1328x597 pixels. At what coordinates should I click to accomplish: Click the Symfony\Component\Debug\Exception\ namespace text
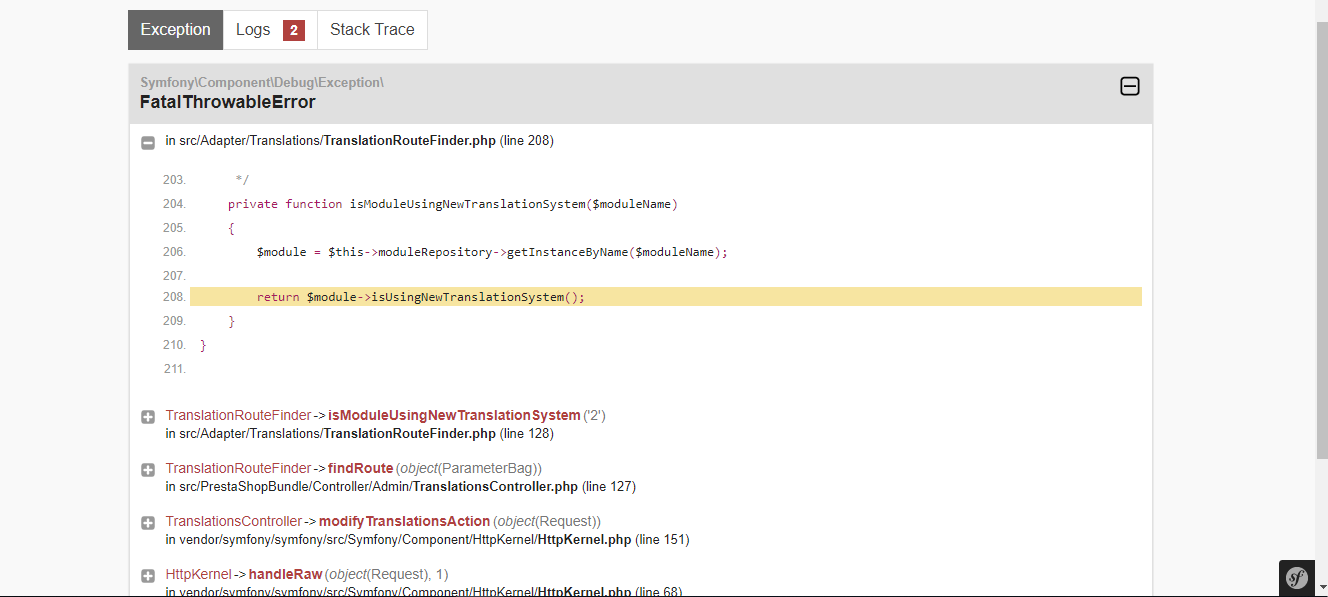click(x=262, y=82)
